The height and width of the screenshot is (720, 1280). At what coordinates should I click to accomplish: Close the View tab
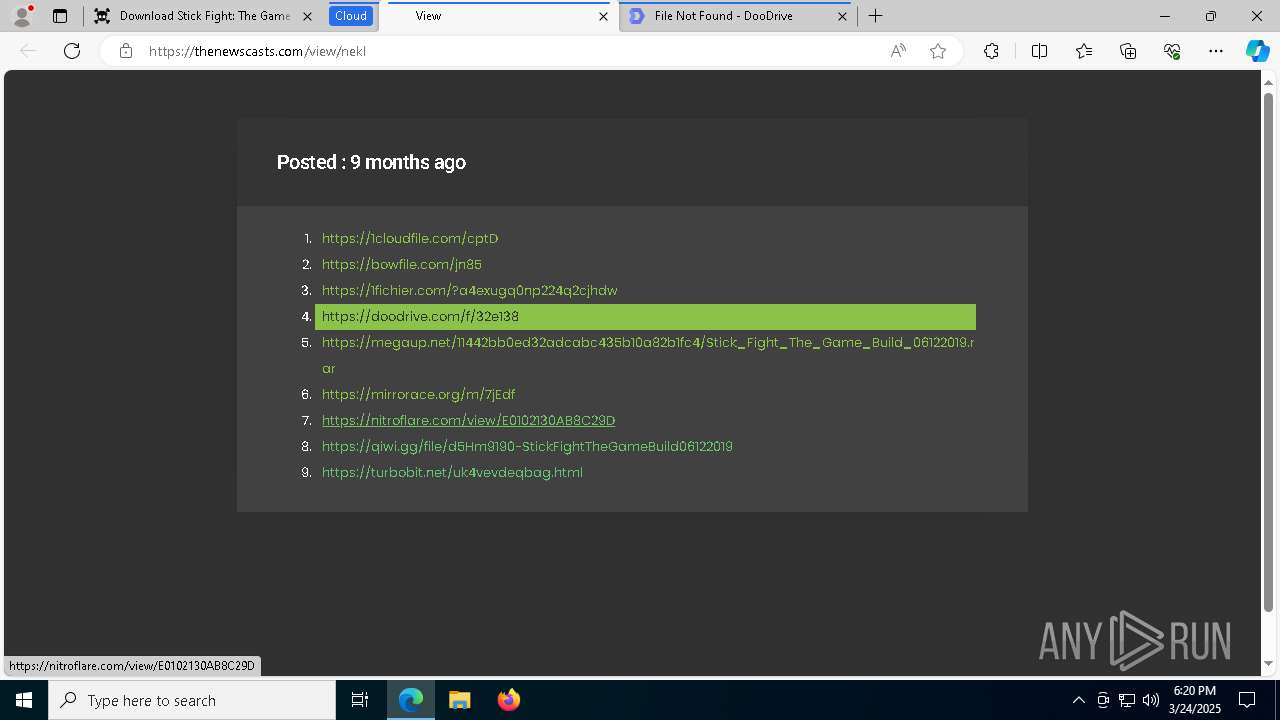pos(603,16)
